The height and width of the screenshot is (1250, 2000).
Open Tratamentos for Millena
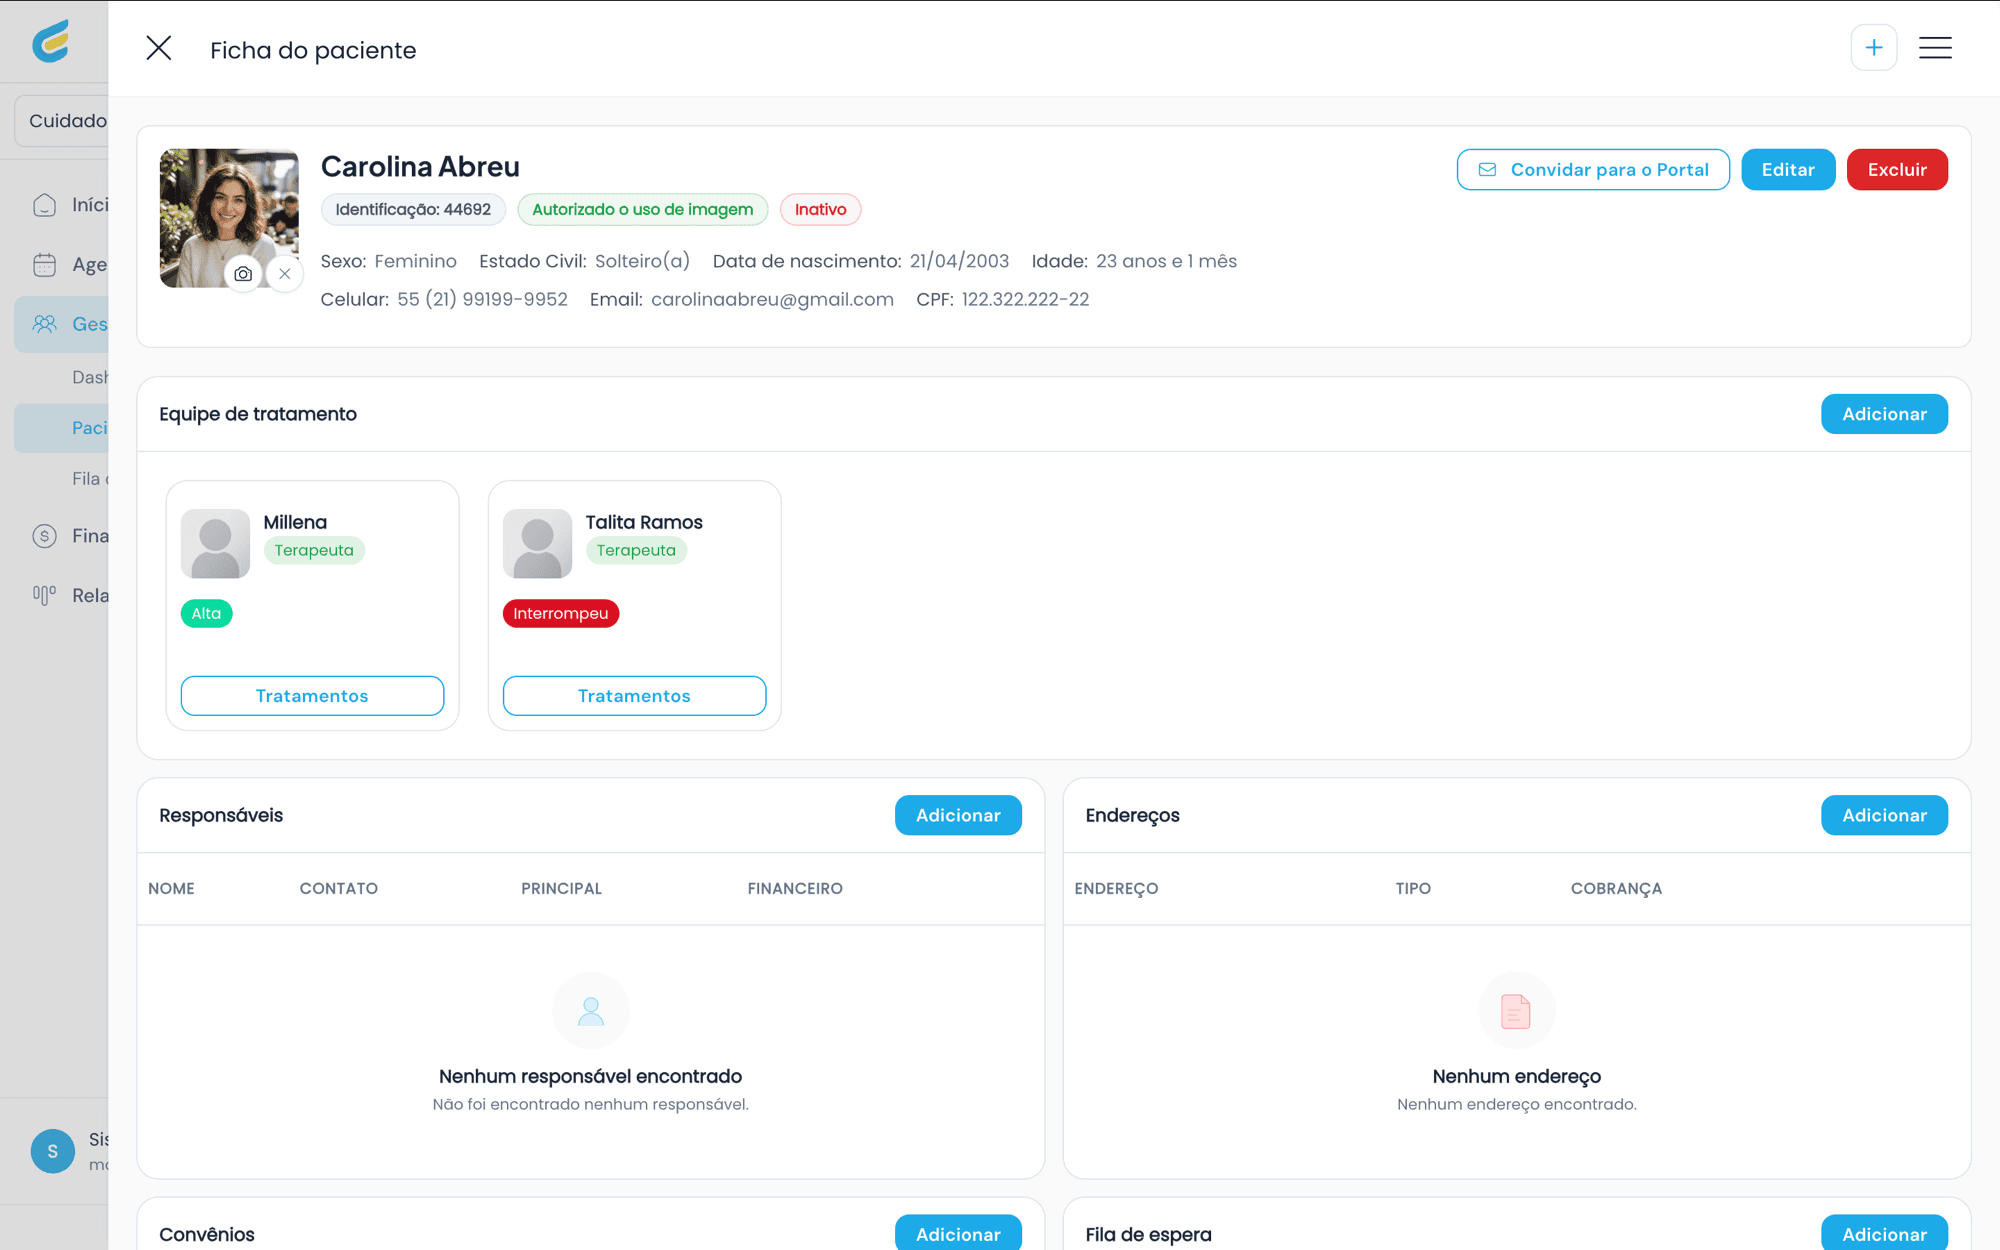(x=312, y=696)
